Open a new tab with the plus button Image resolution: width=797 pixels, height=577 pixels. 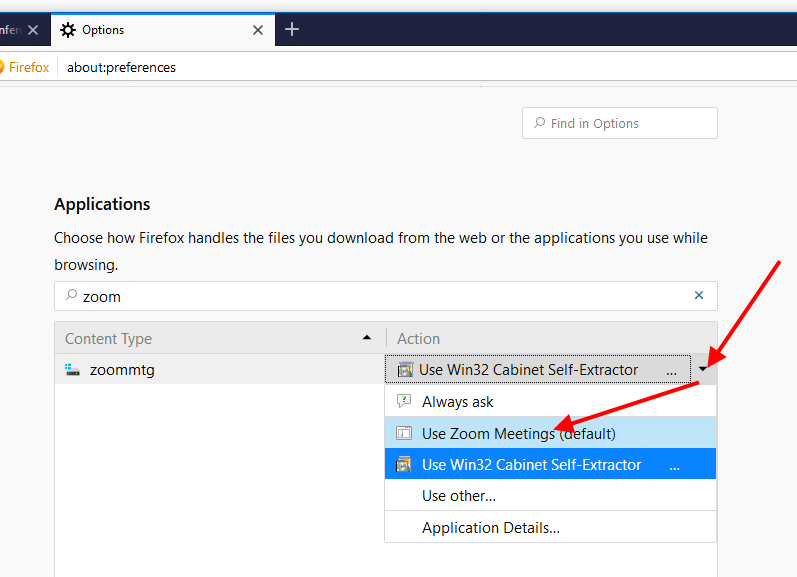coord(292,30)
